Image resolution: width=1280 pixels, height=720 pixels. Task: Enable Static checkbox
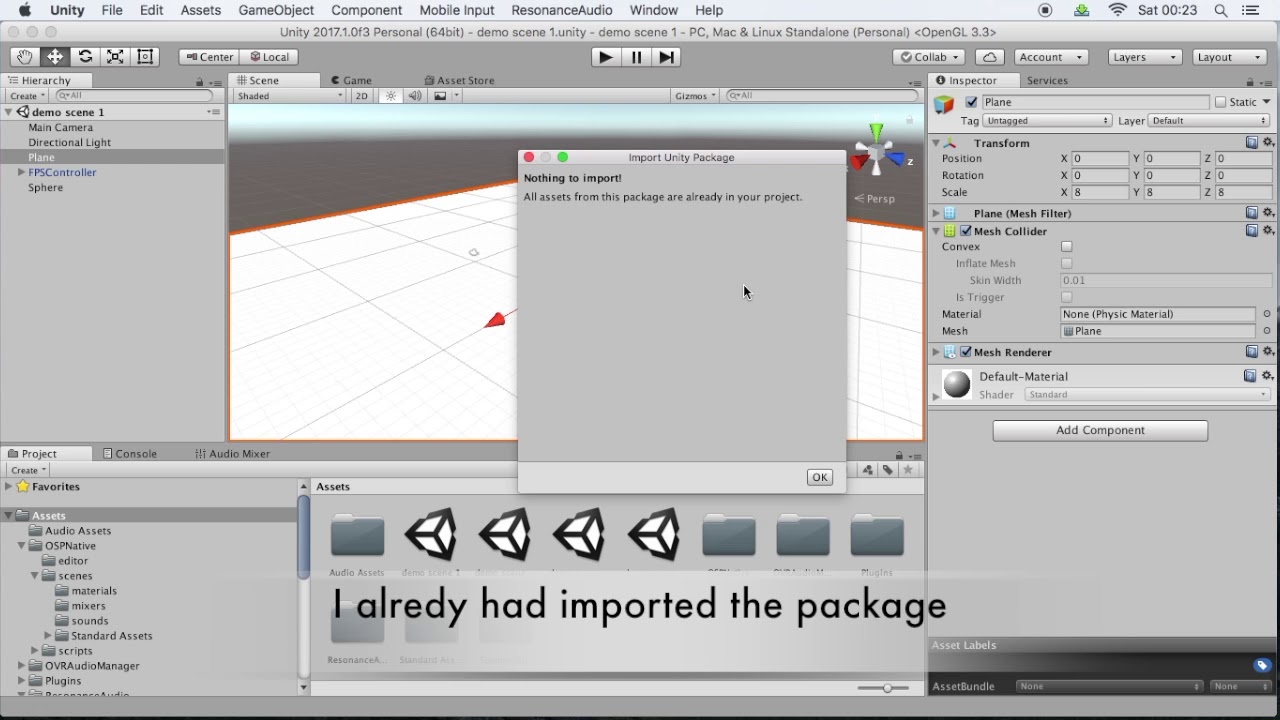[x=1220, y=102]
